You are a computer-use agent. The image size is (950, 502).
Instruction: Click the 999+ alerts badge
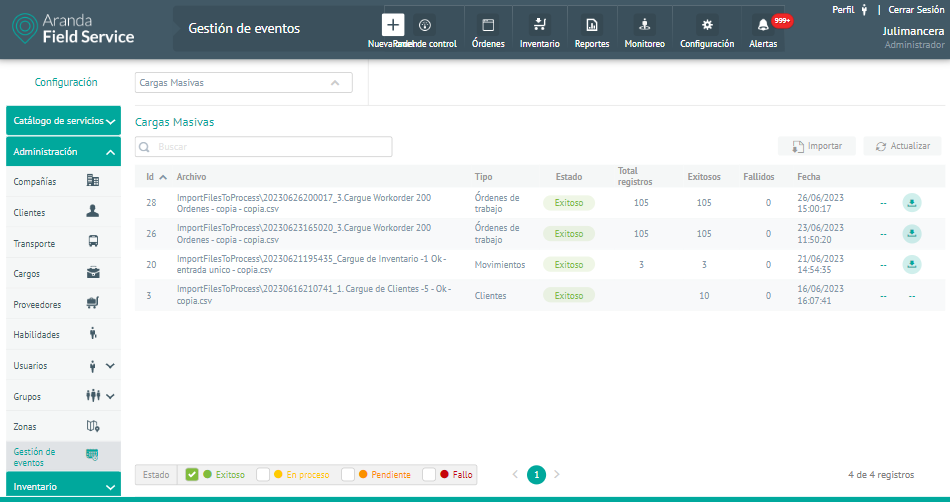(782, 21)
